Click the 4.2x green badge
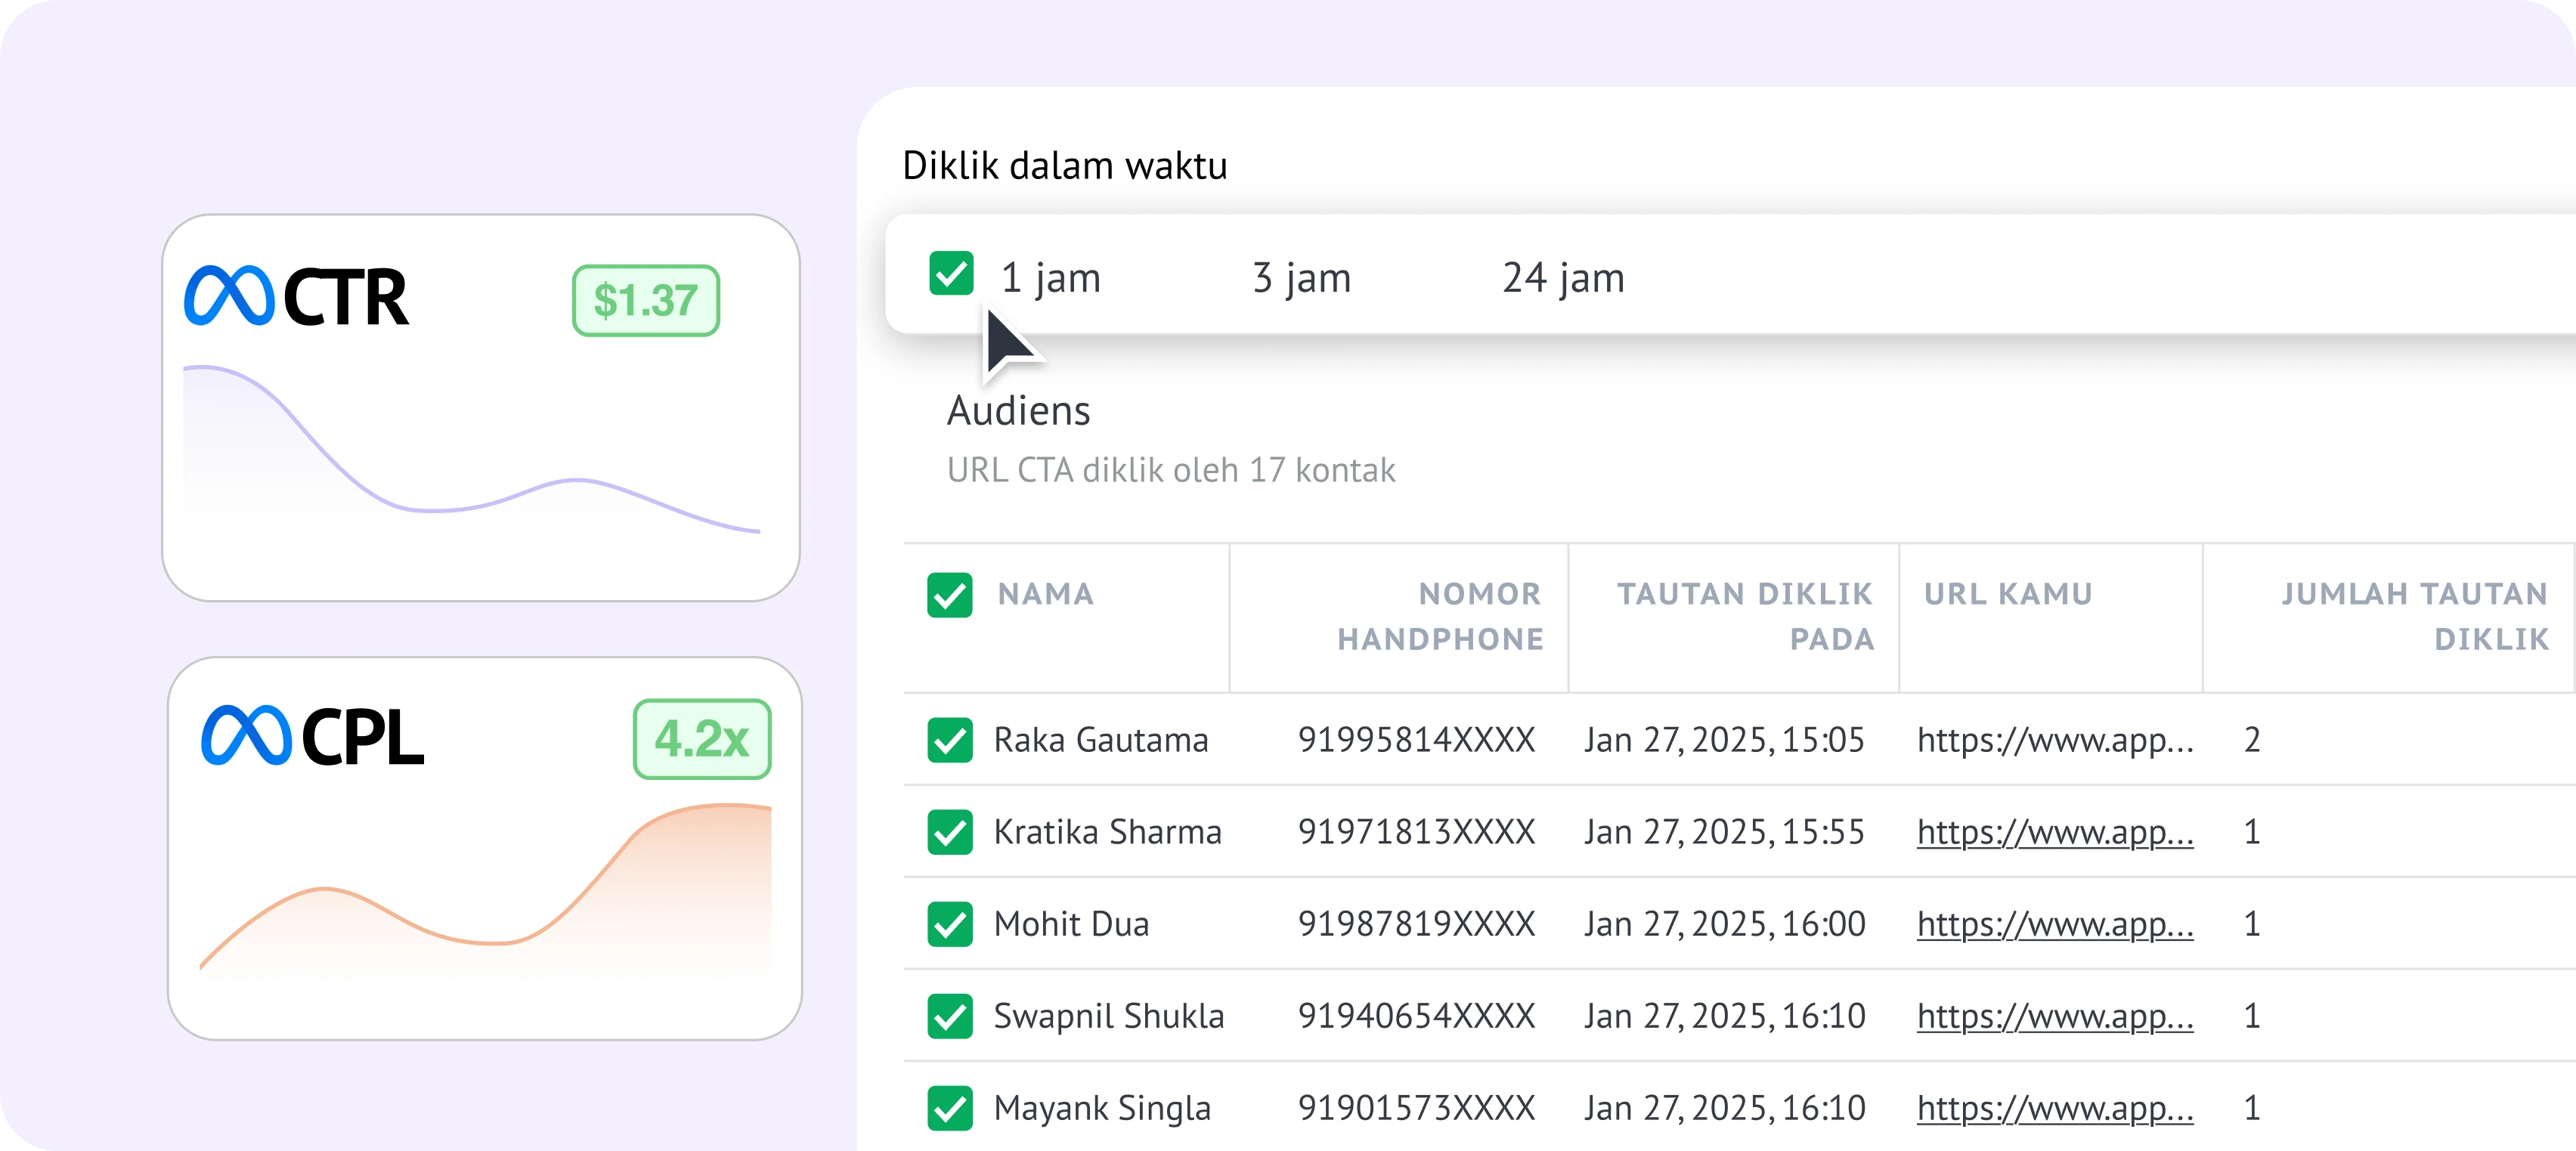 [701, 739]
